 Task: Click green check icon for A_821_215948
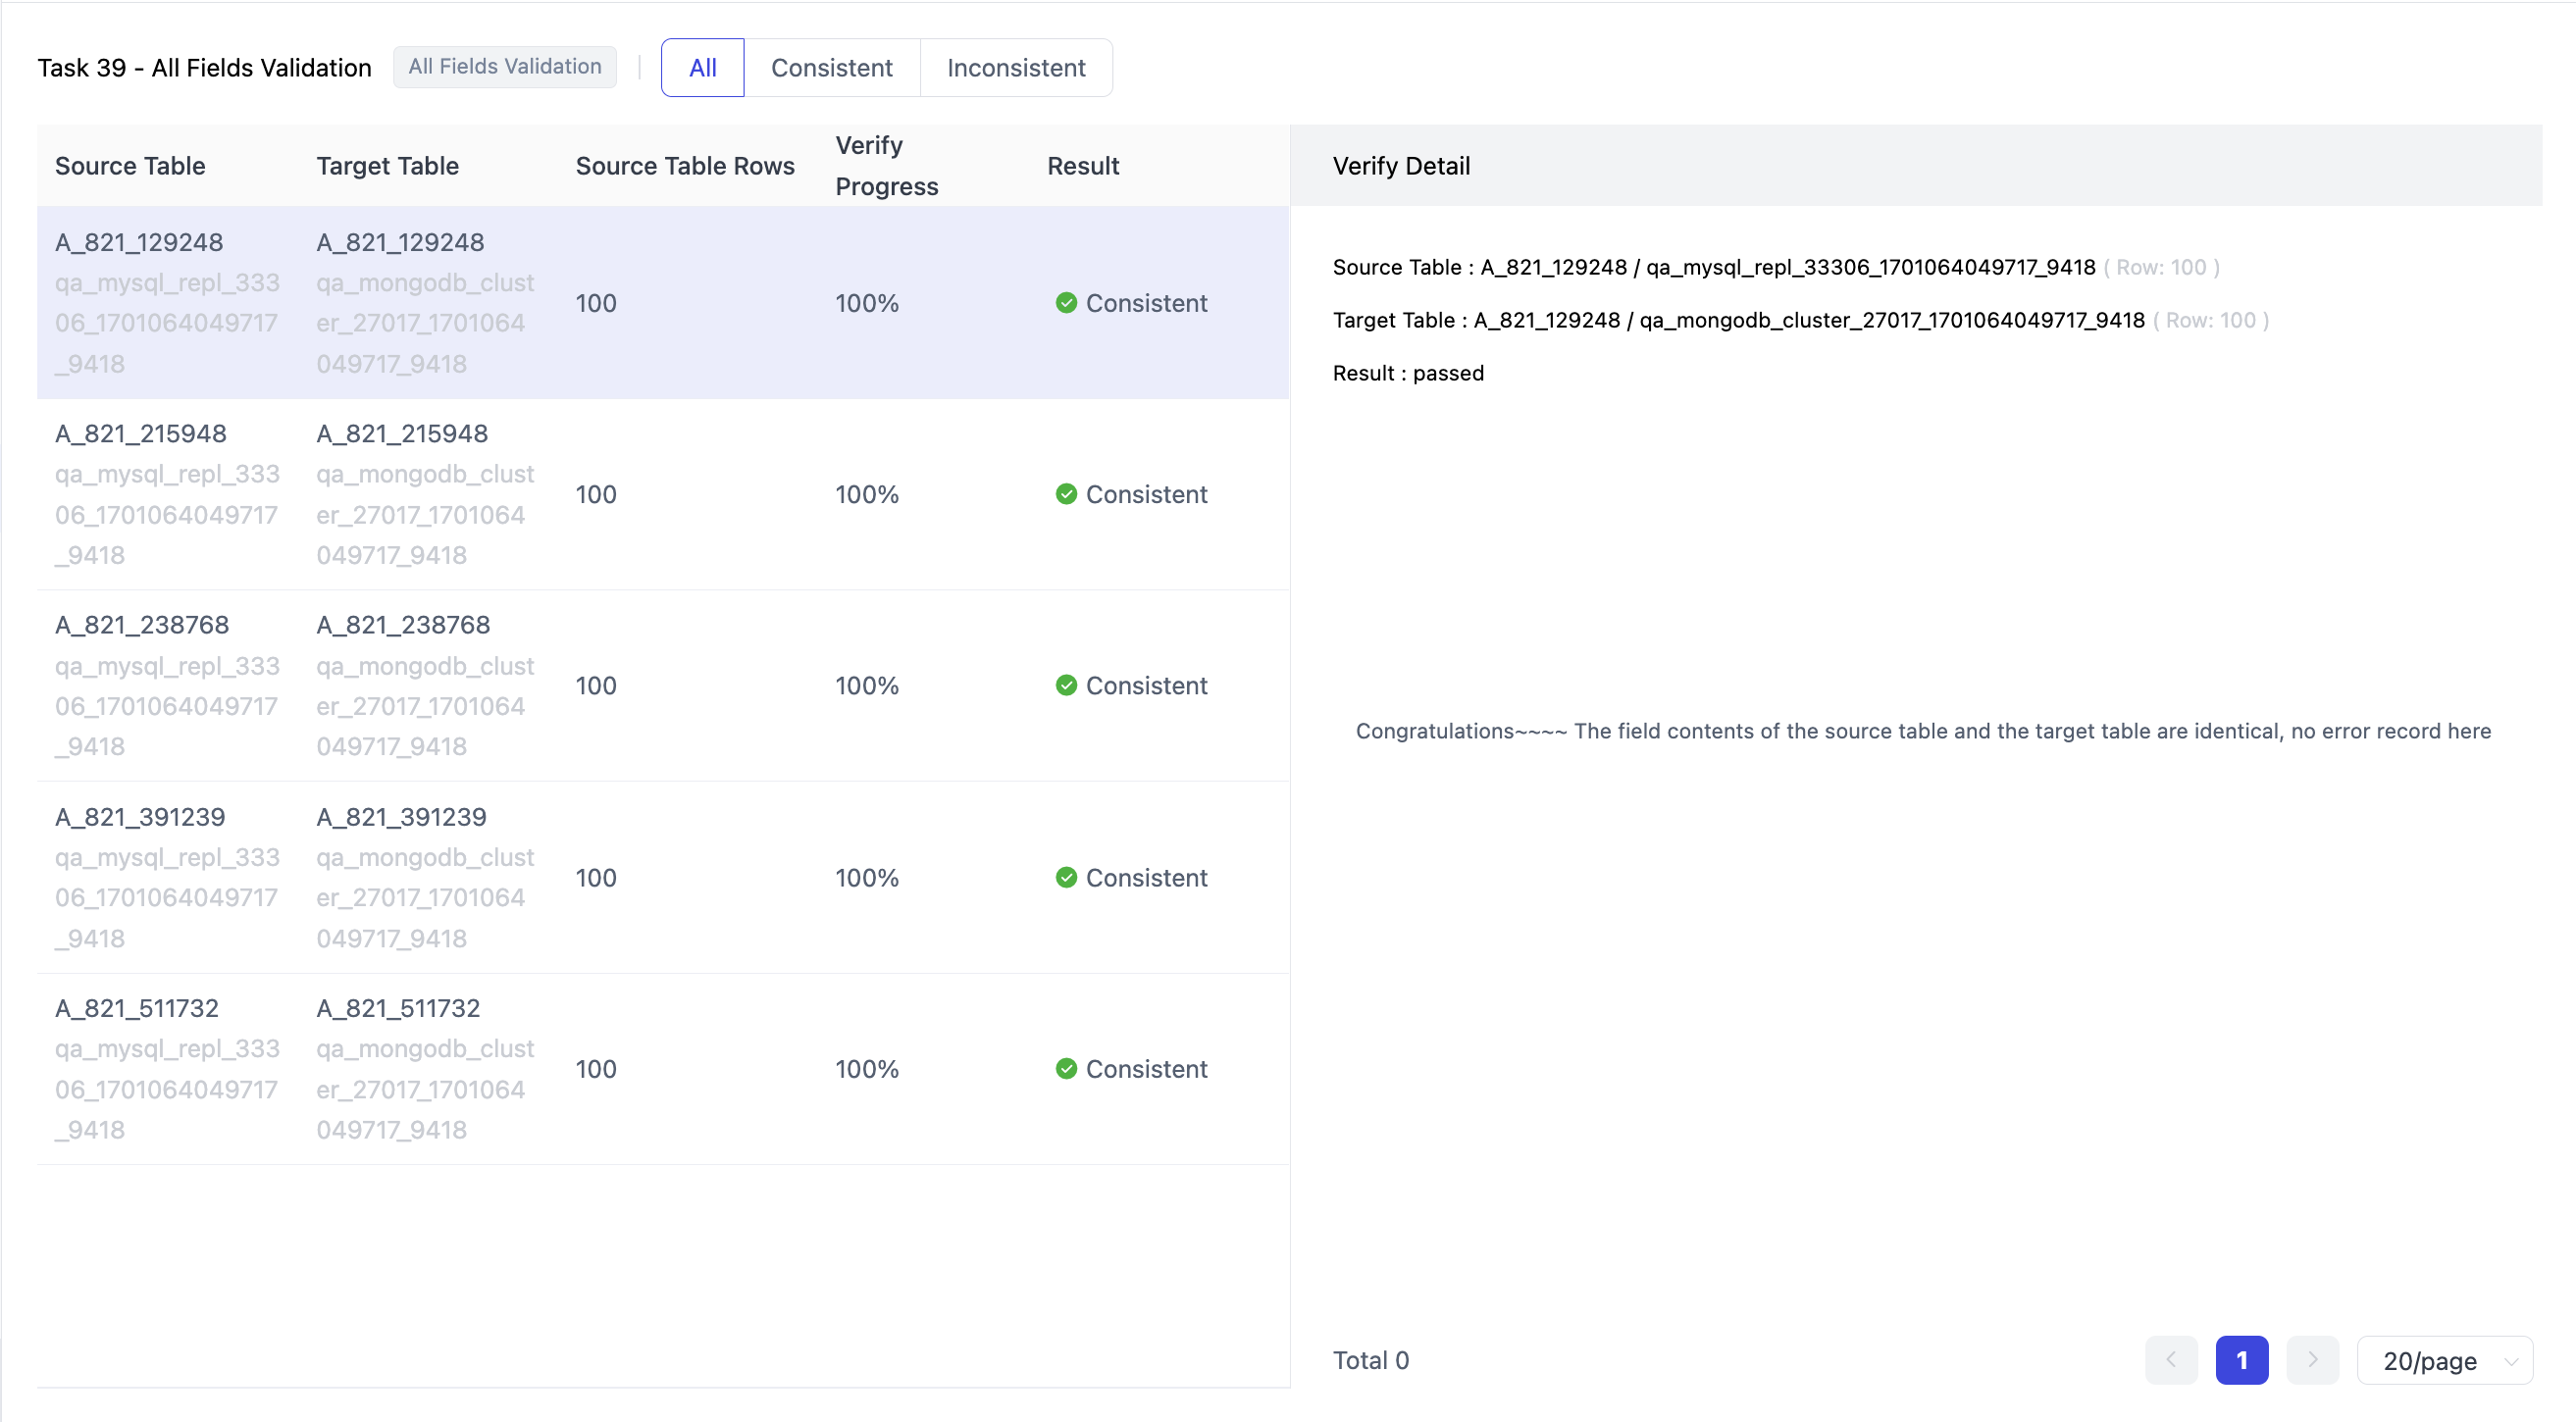click(1066, 494)
